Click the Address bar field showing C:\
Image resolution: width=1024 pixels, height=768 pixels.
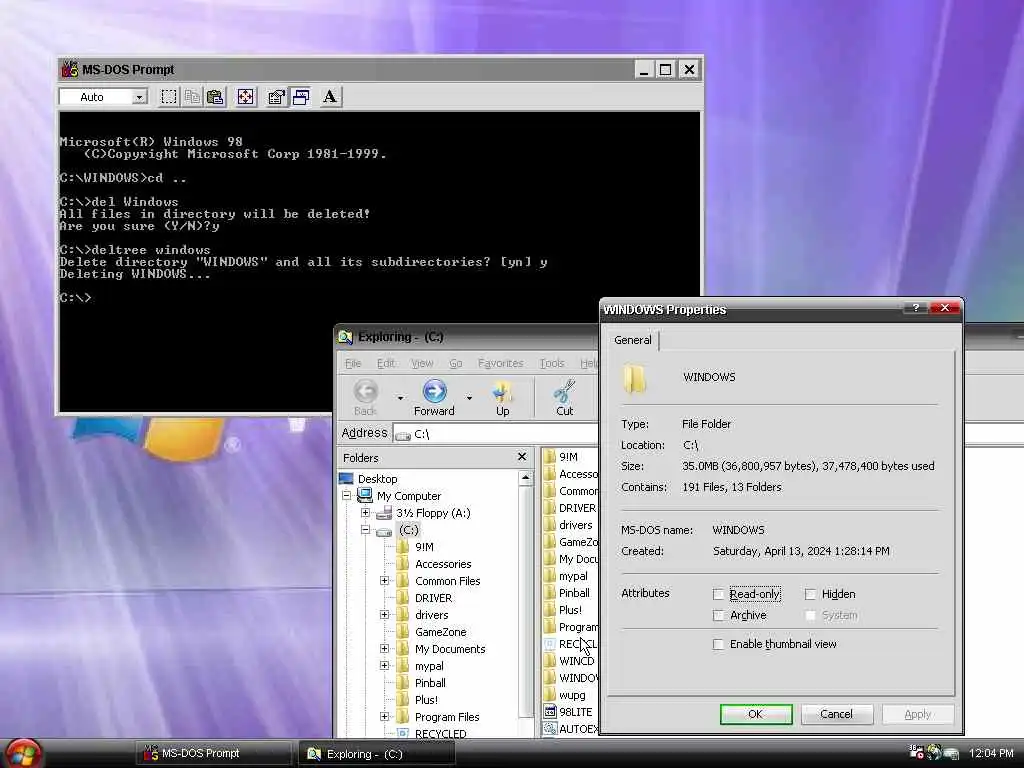[496, 434]
